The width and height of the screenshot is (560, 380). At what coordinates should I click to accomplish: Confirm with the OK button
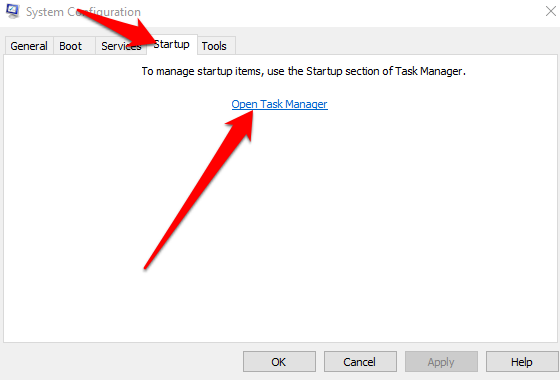click(x=279, y=362)
